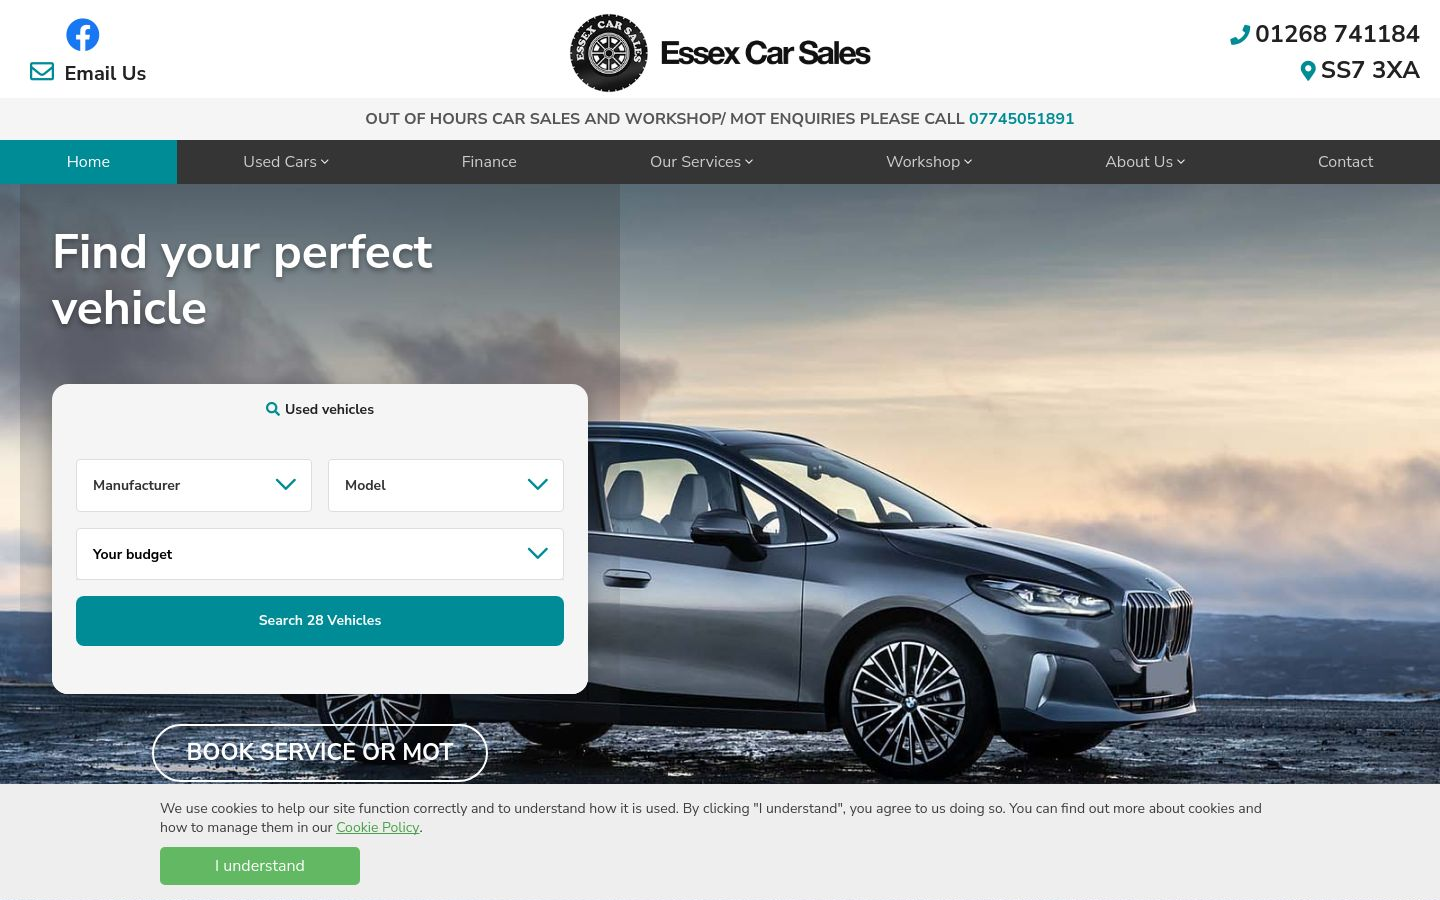1440x900 pixels.
Task: Click the Essex Car Sales tyre logo
Action: [609, 53]
